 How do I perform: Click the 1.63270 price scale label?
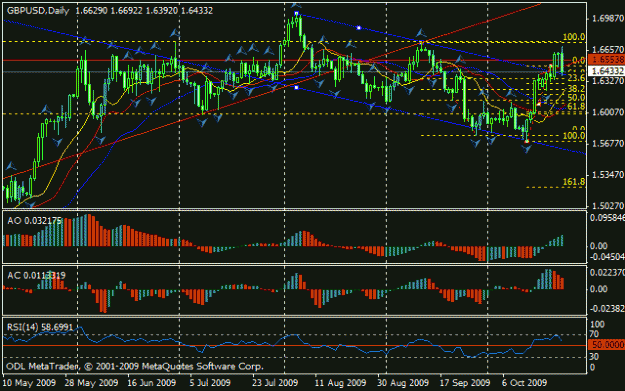tap(607, 81)
